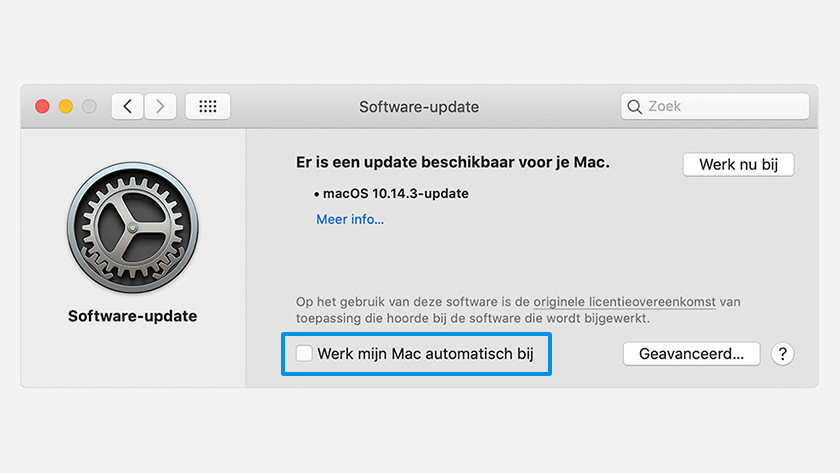Open the 'originele licentieovereenkomst' link

click(624, 301)
